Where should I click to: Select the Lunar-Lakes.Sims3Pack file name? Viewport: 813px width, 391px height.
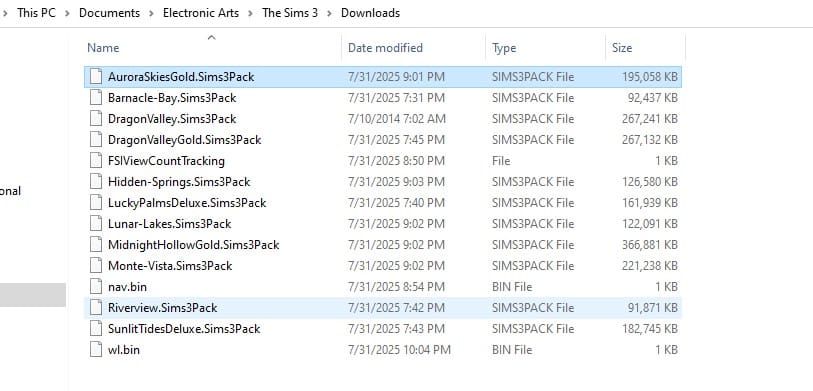coord(170,224)
